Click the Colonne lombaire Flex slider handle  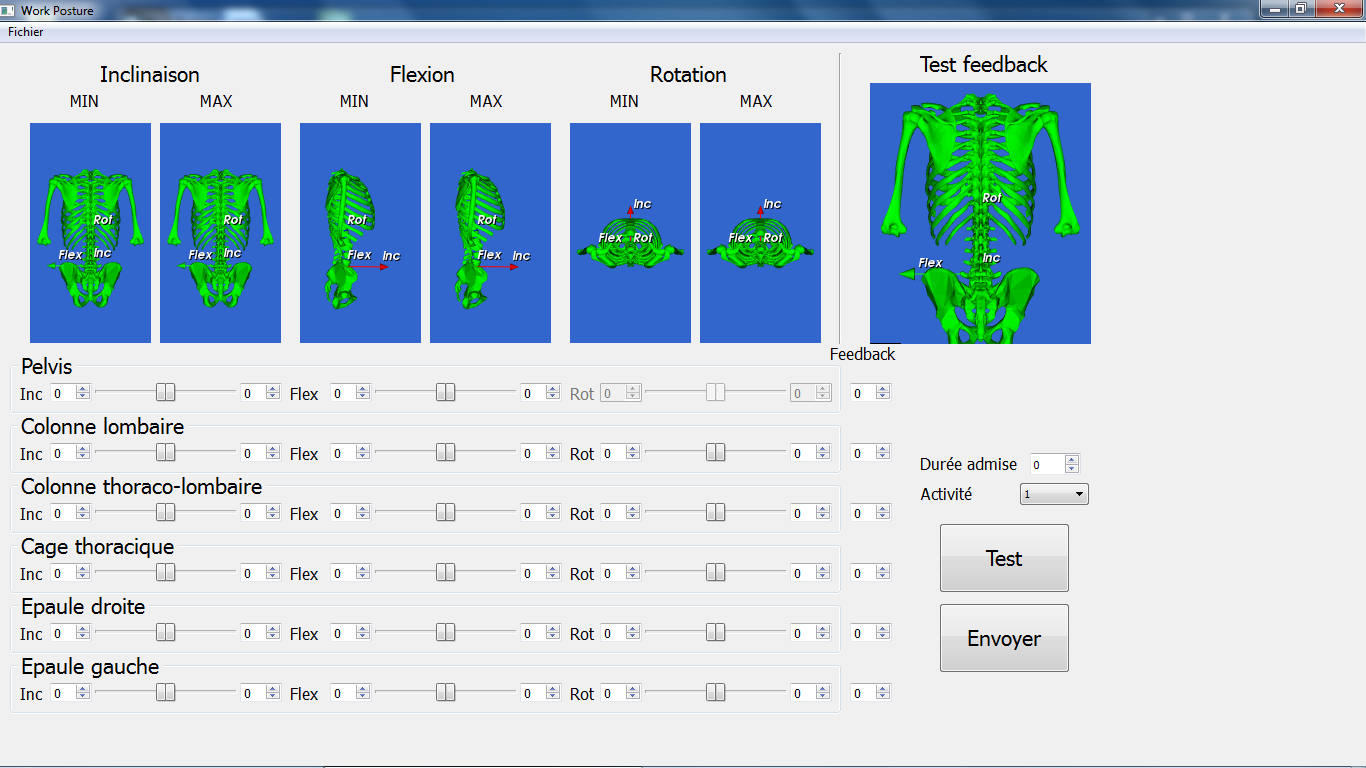point(446,453)
